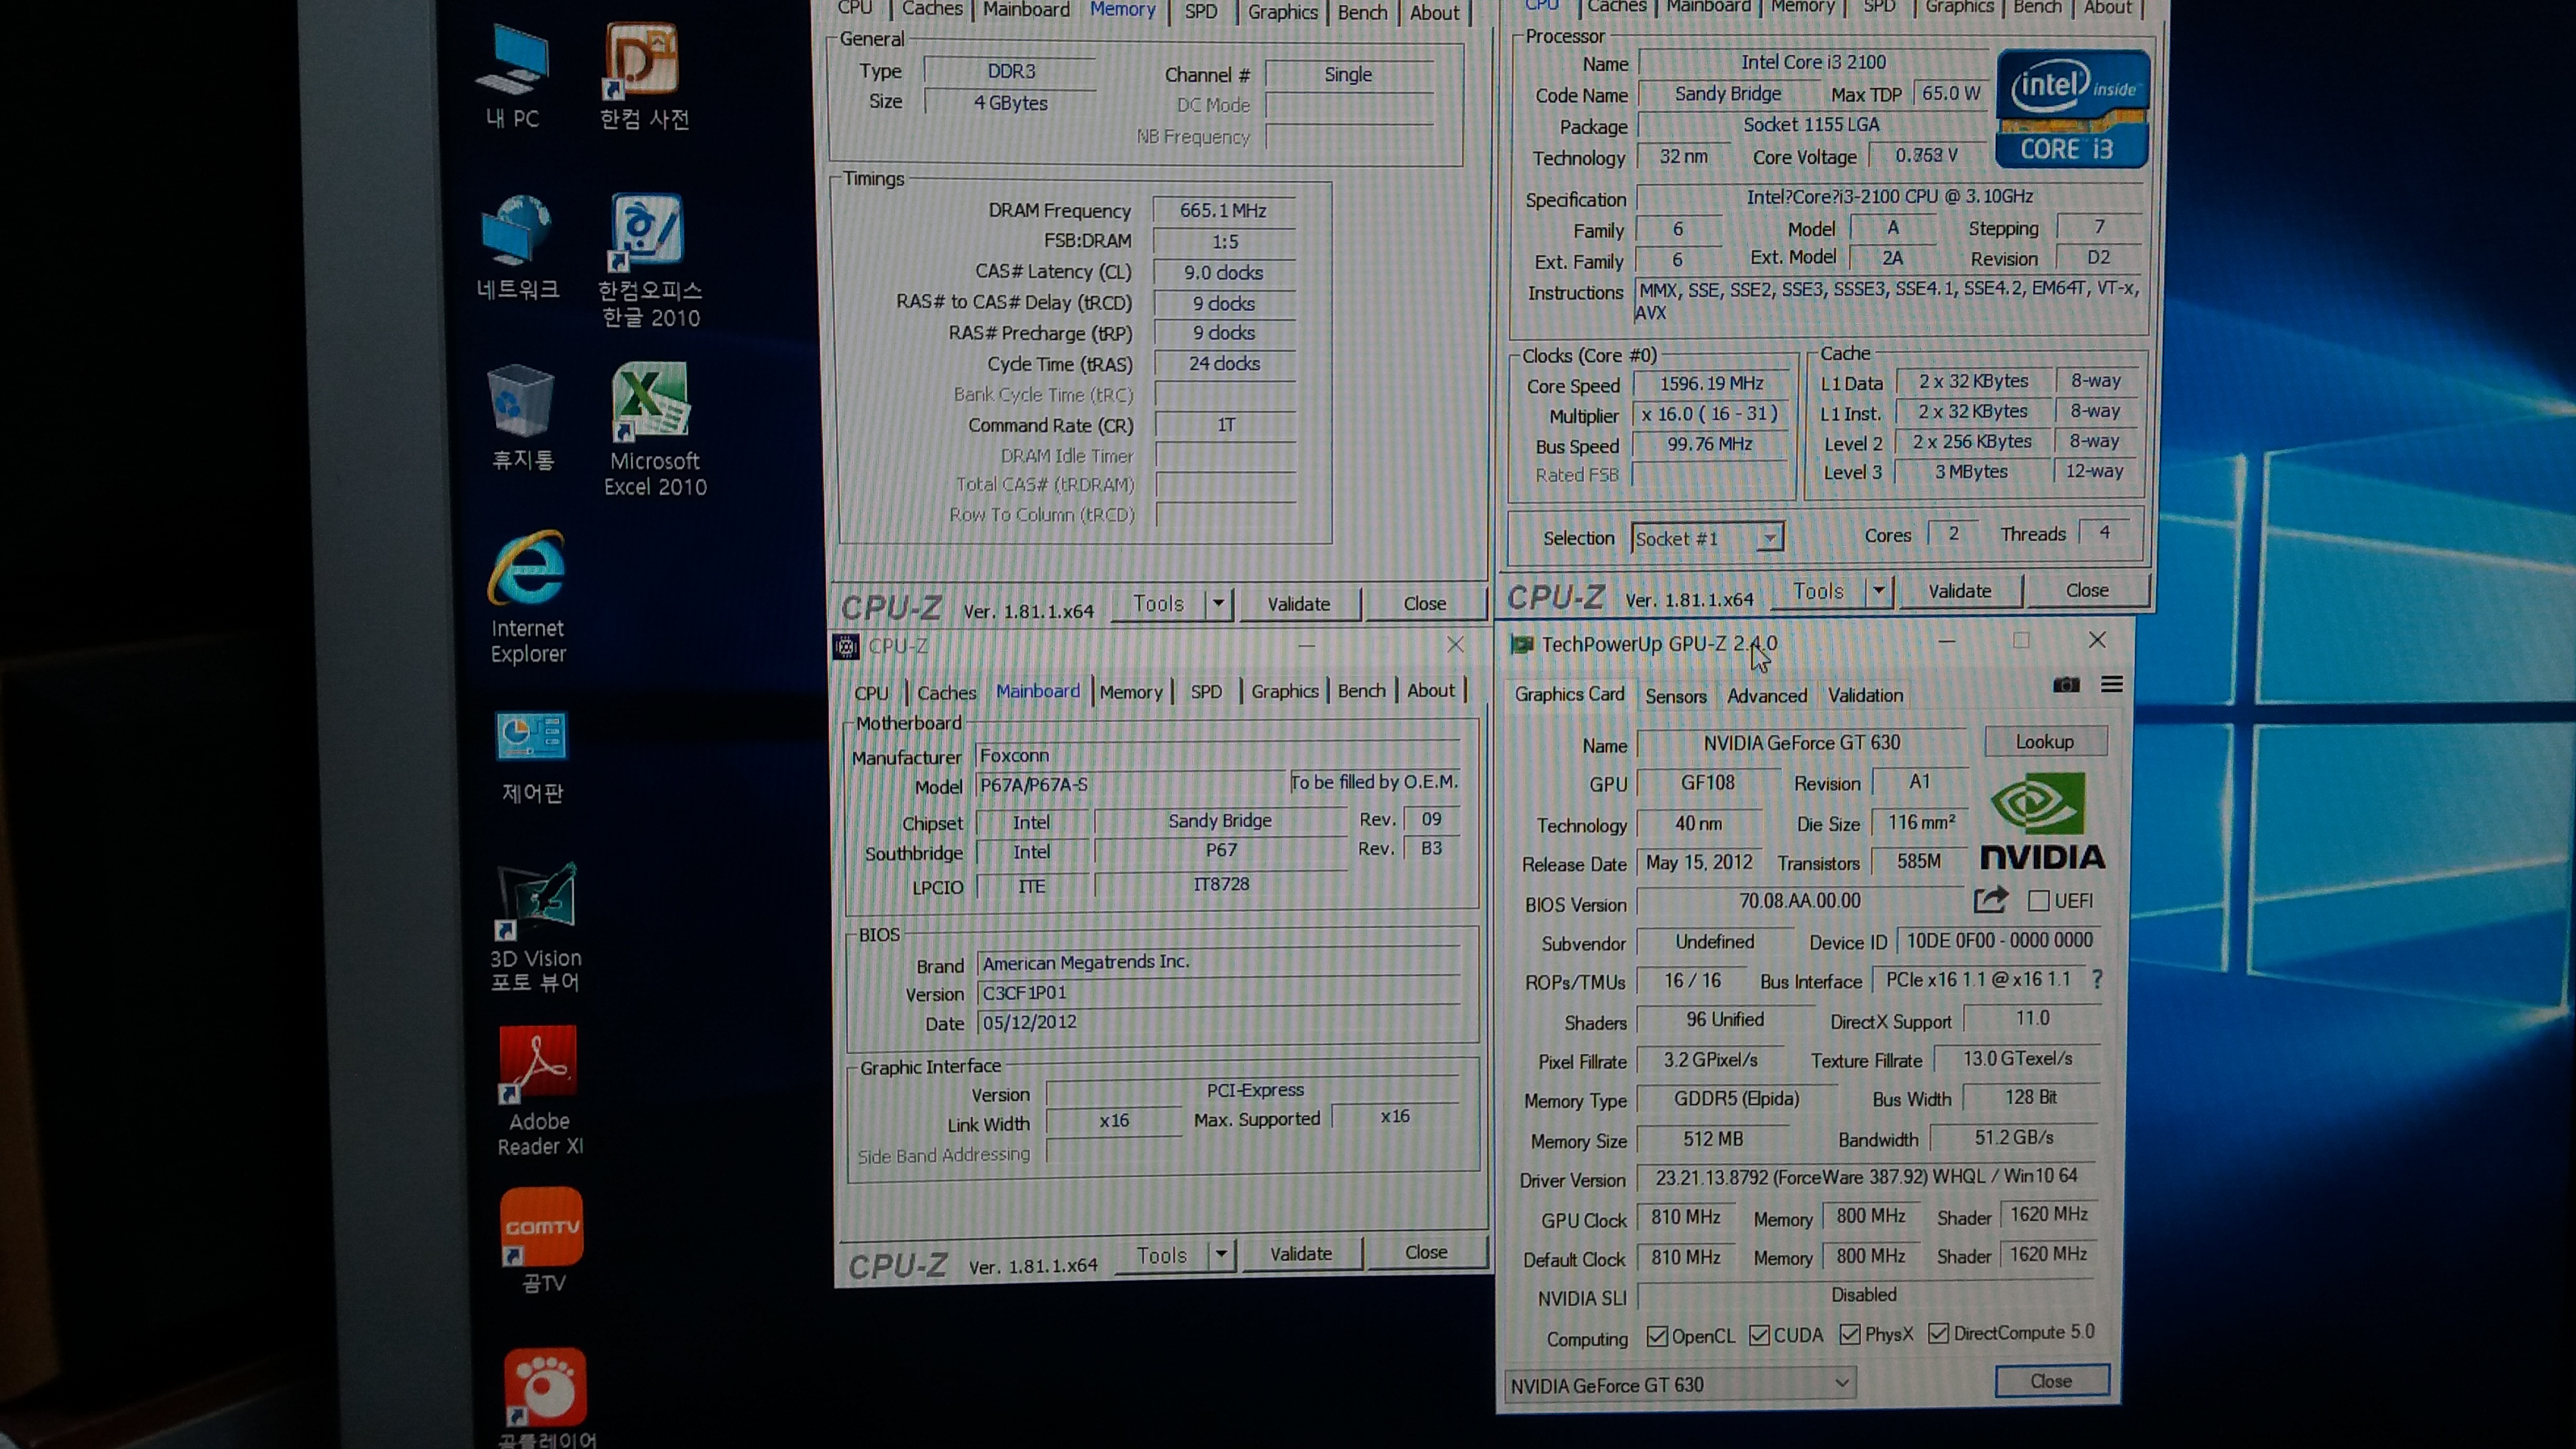The height and width of the screenshot is (1449, 2576).
Task: Click Validate in Mainboard CPU-Z window
Action: point(1301,1253)
